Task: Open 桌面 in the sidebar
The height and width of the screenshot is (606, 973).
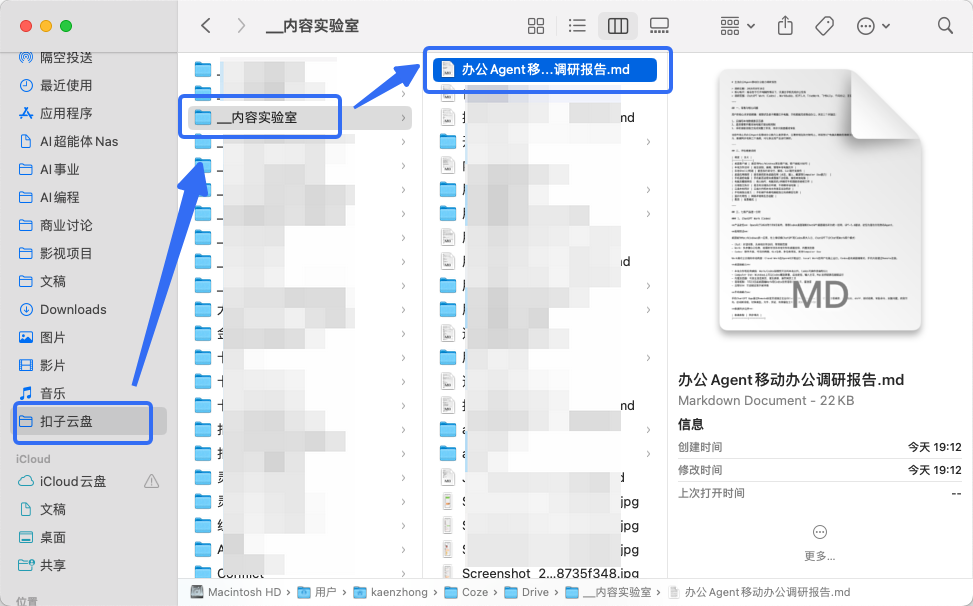Action: [53, 537]
